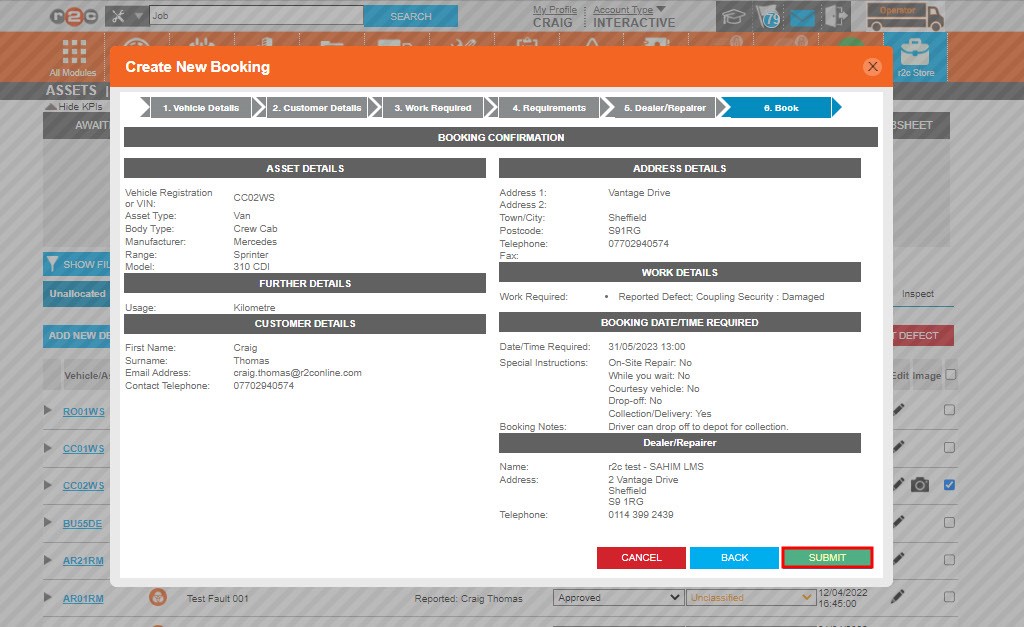Go to step 1. Vehicle Details
Viewport: 1024px width, 627px height.
200,108
